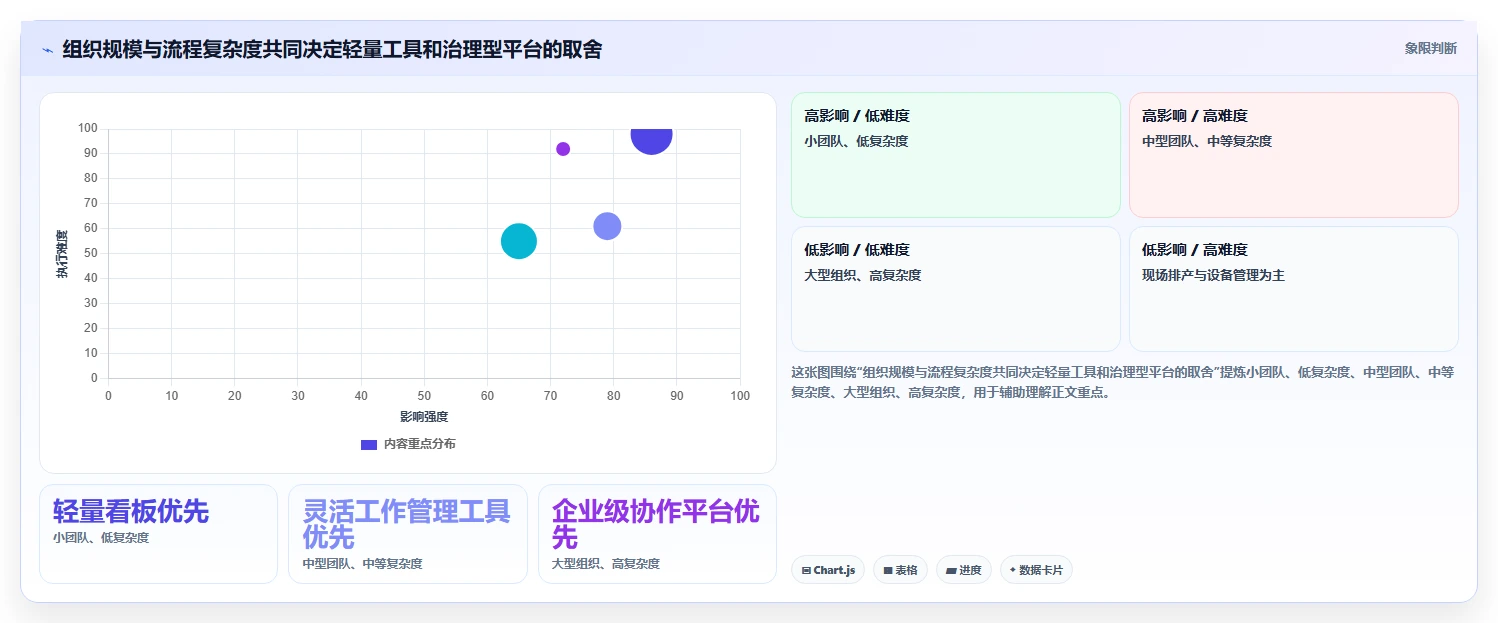Click the 进度 tag chip
The width and height of the screenshot is (1498, 623).
coord(964,570)
